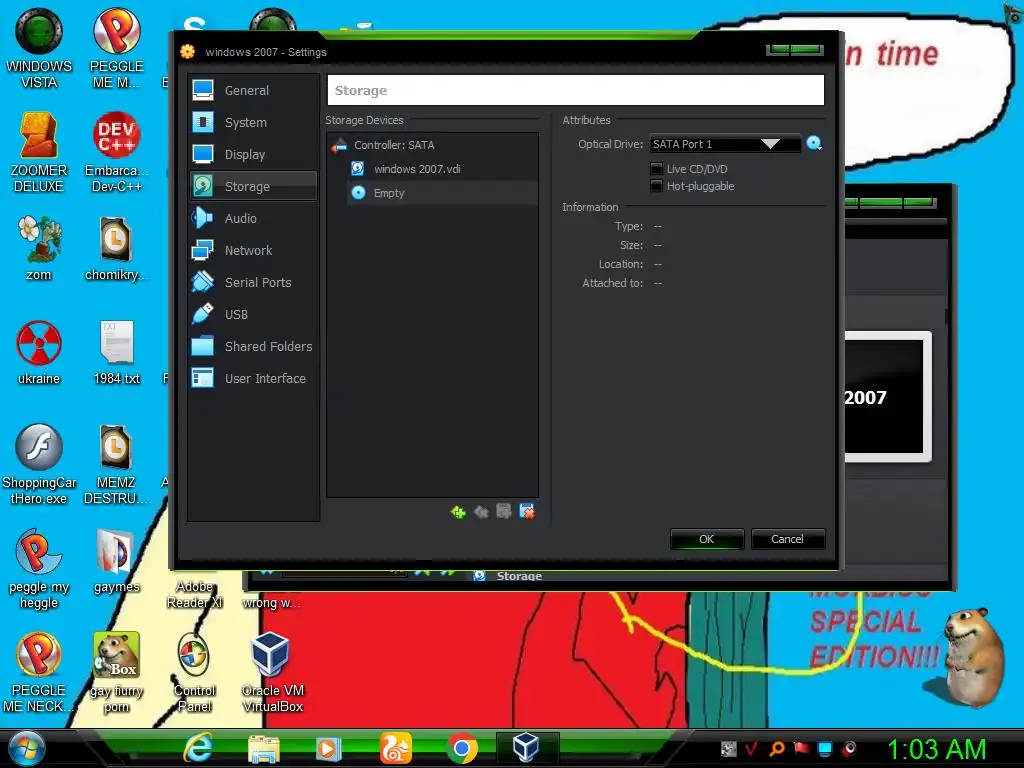Open the Display settings category
Viewport: 1024px width, 768px height.
click(253, 154)
